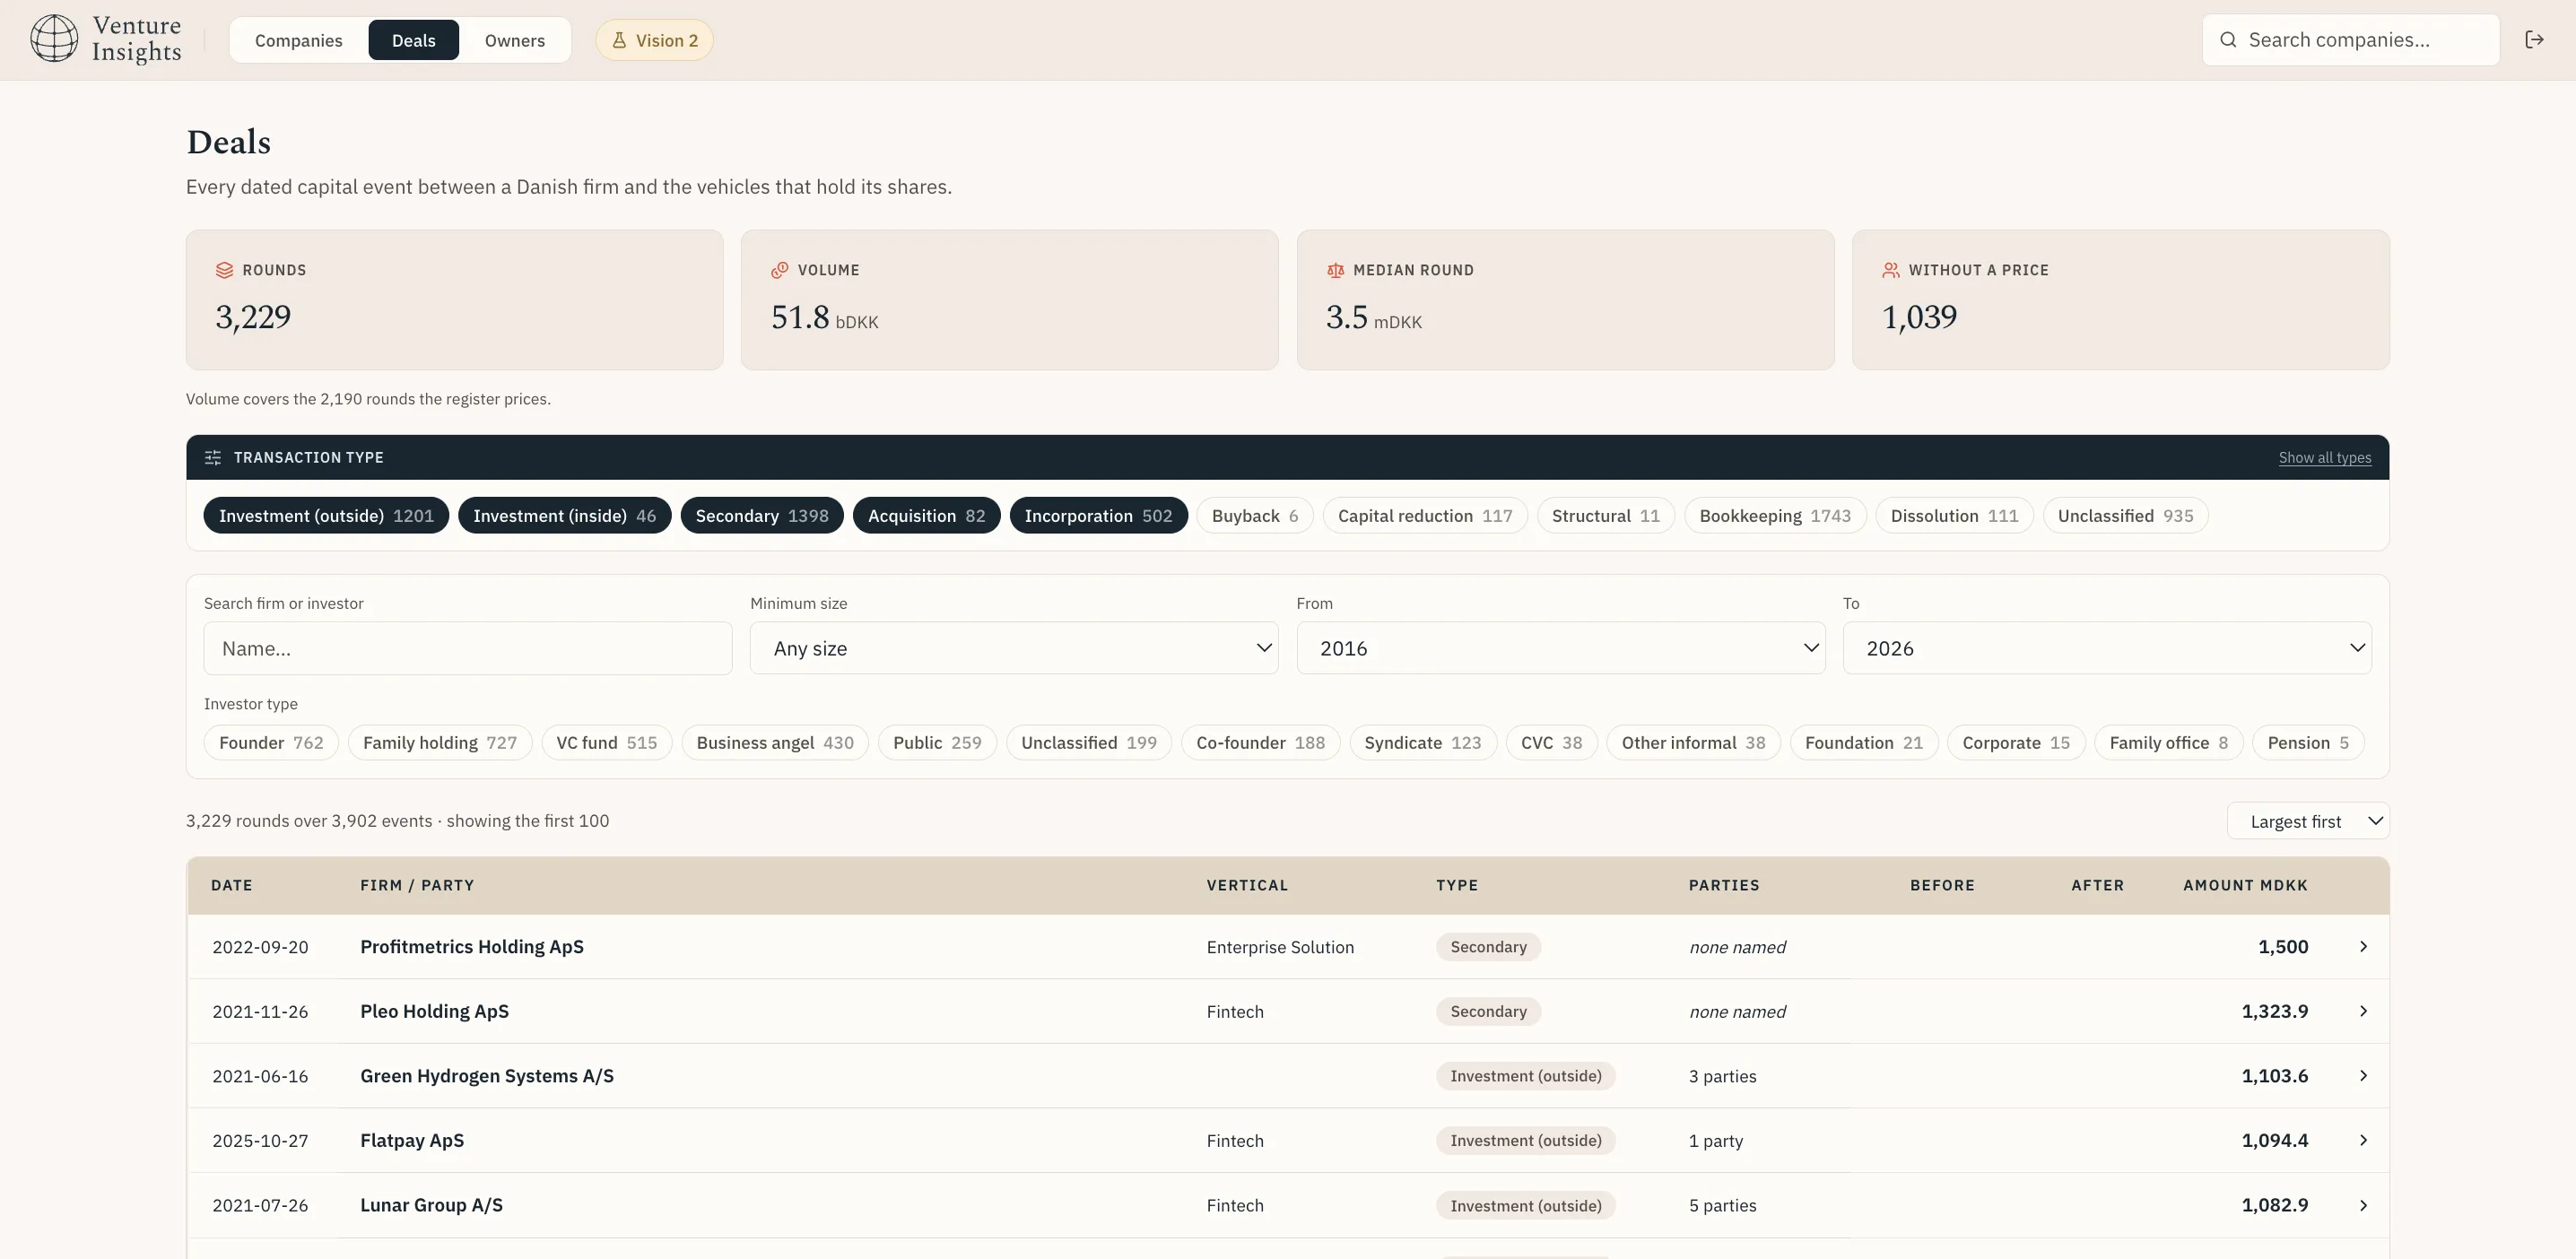Screen dimensions: 2576x1259
Task: Click the 2021-11-26 date cell
Action: coord(260,1011)
